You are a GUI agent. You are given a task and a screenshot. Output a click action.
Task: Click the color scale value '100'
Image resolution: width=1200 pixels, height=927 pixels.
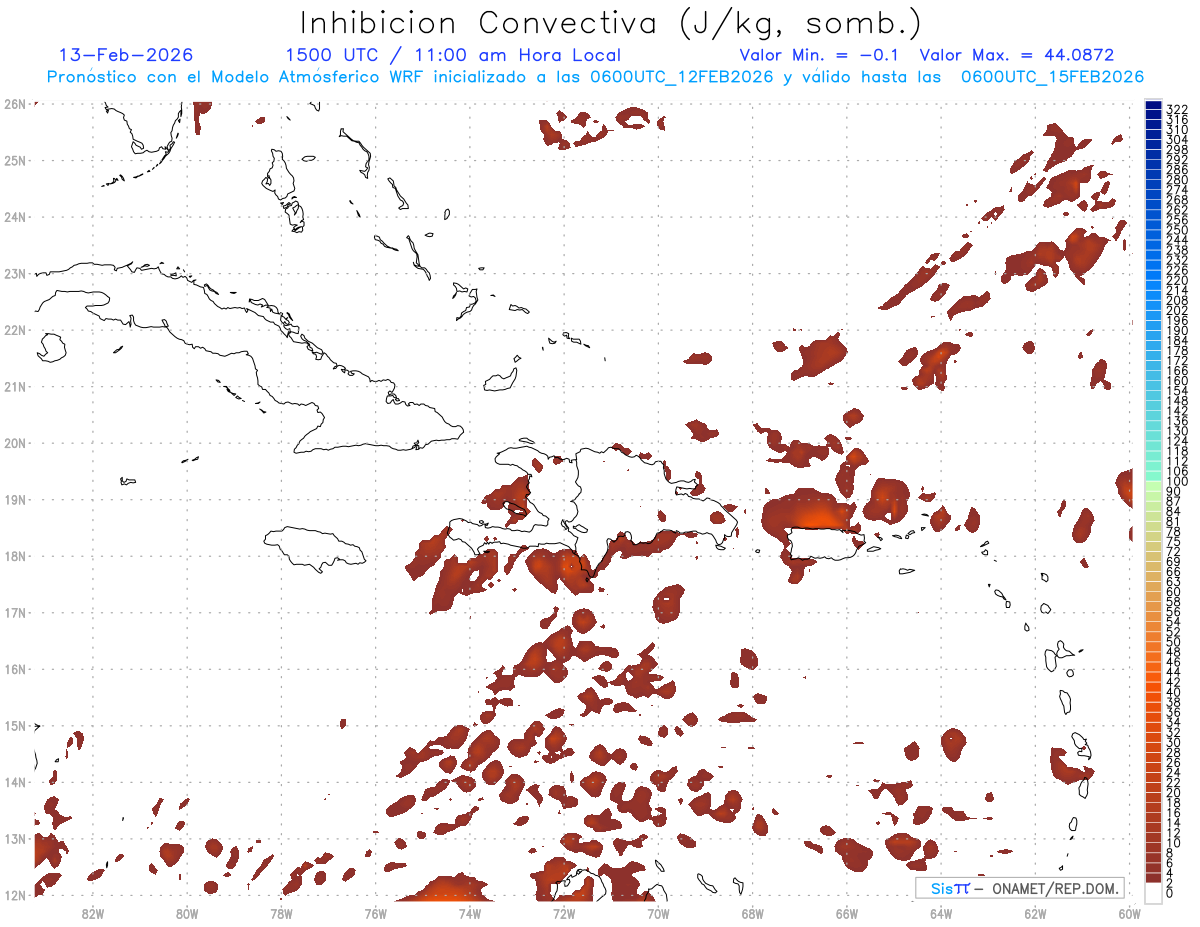click(1177, 482)
